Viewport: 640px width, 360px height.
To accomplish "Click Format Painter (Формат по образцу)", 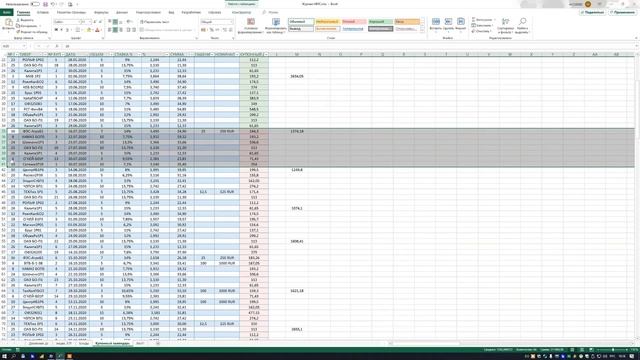I will point(32,31).
